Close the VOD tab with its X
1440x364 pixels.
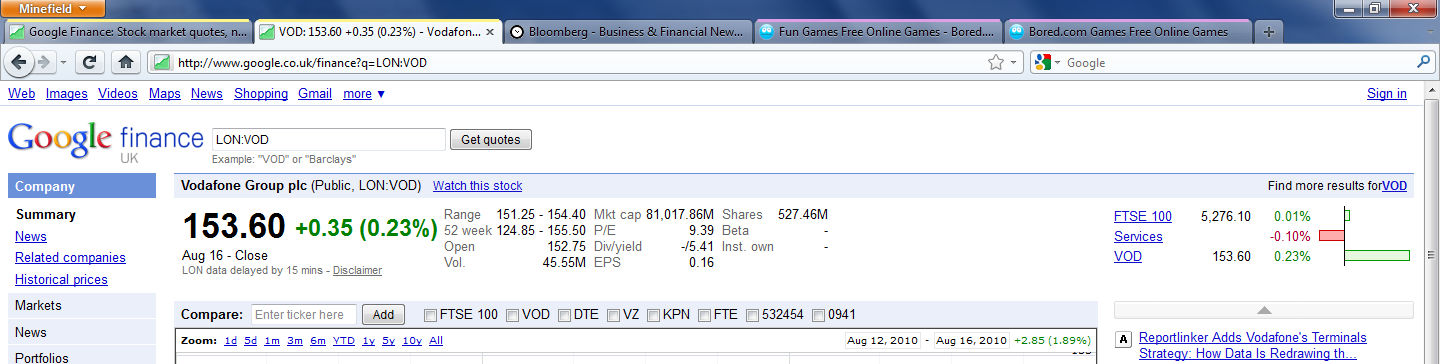coord(490,32)
